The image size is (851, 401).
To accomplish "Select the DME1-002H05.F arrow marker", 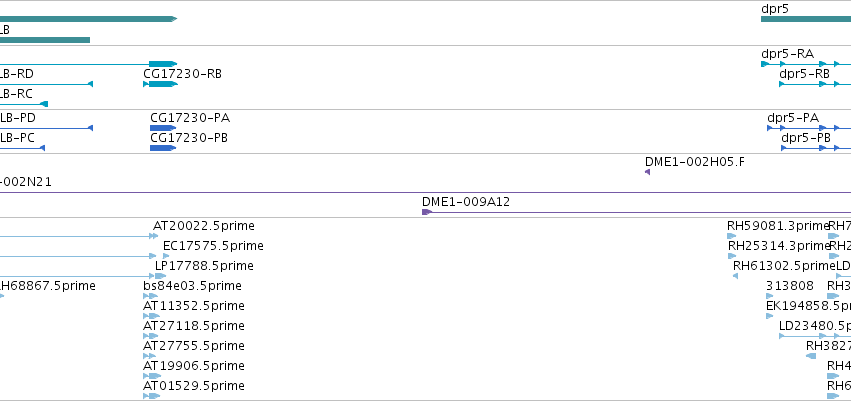I will coord(647,172).
